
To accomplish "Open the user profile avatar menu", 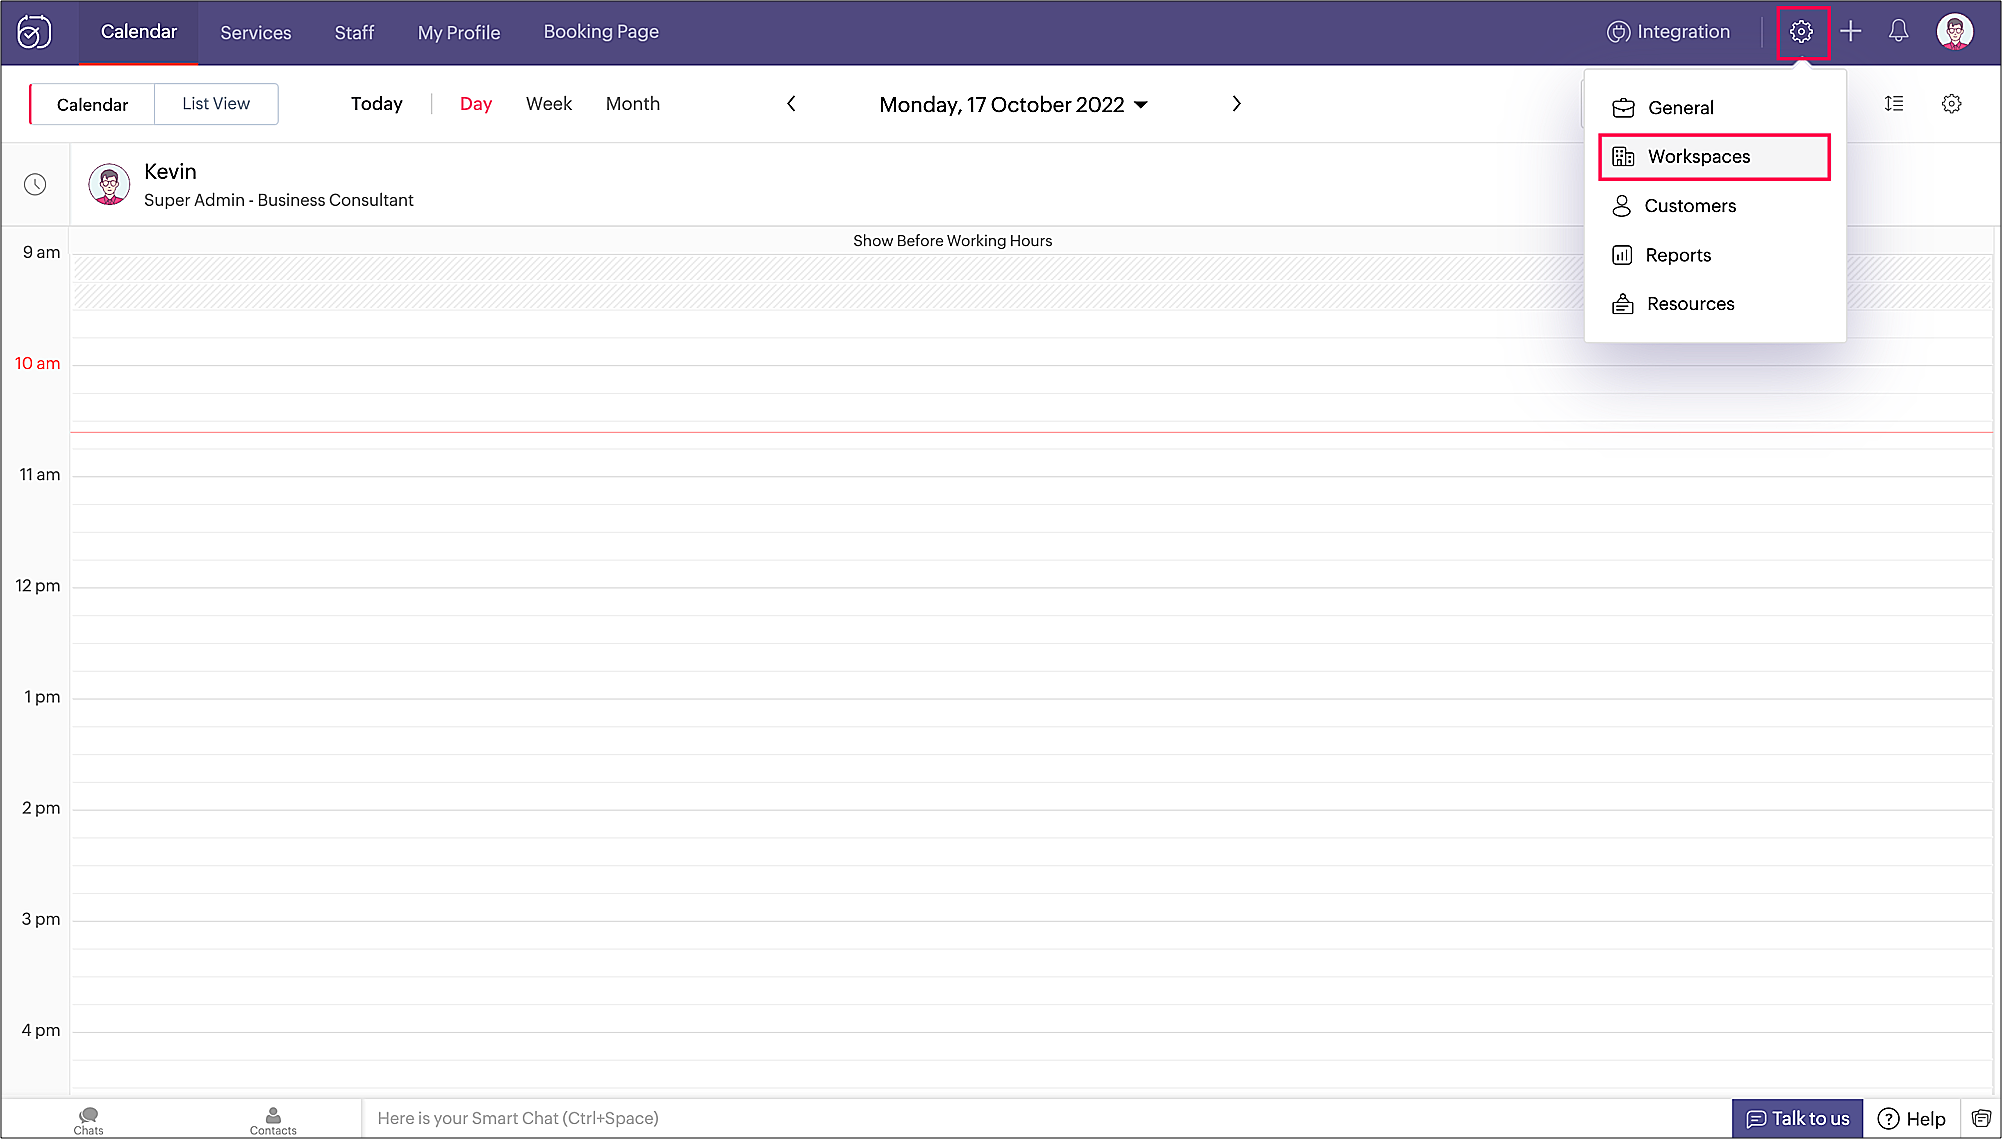I will pos(1954,32).
